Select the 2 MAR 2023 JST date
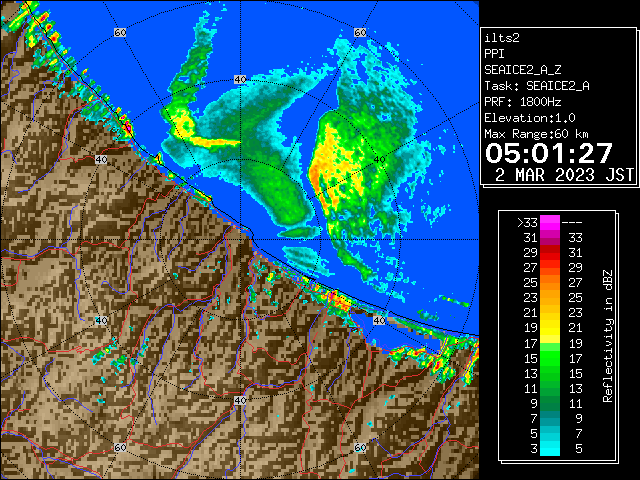 564,175
